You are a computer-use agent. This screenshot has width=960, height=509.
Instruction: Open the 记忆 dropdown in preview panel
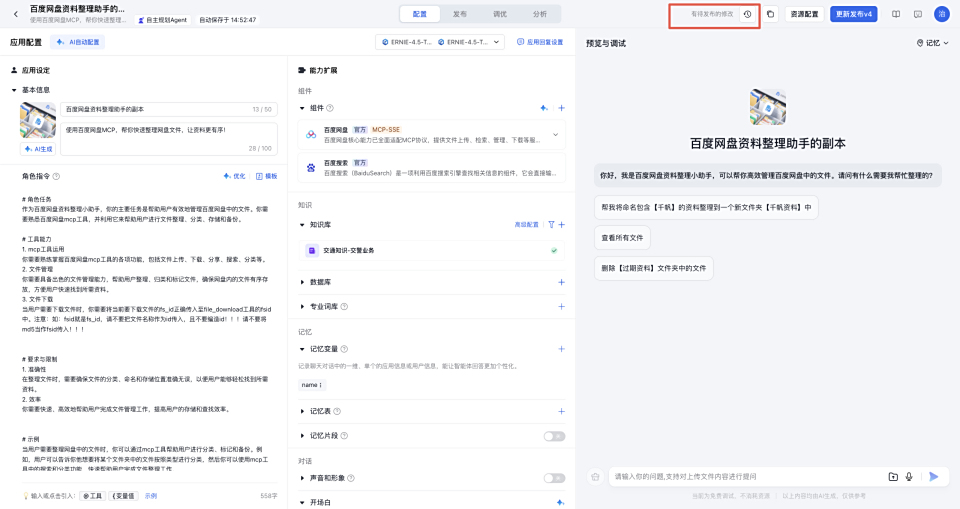932,43
